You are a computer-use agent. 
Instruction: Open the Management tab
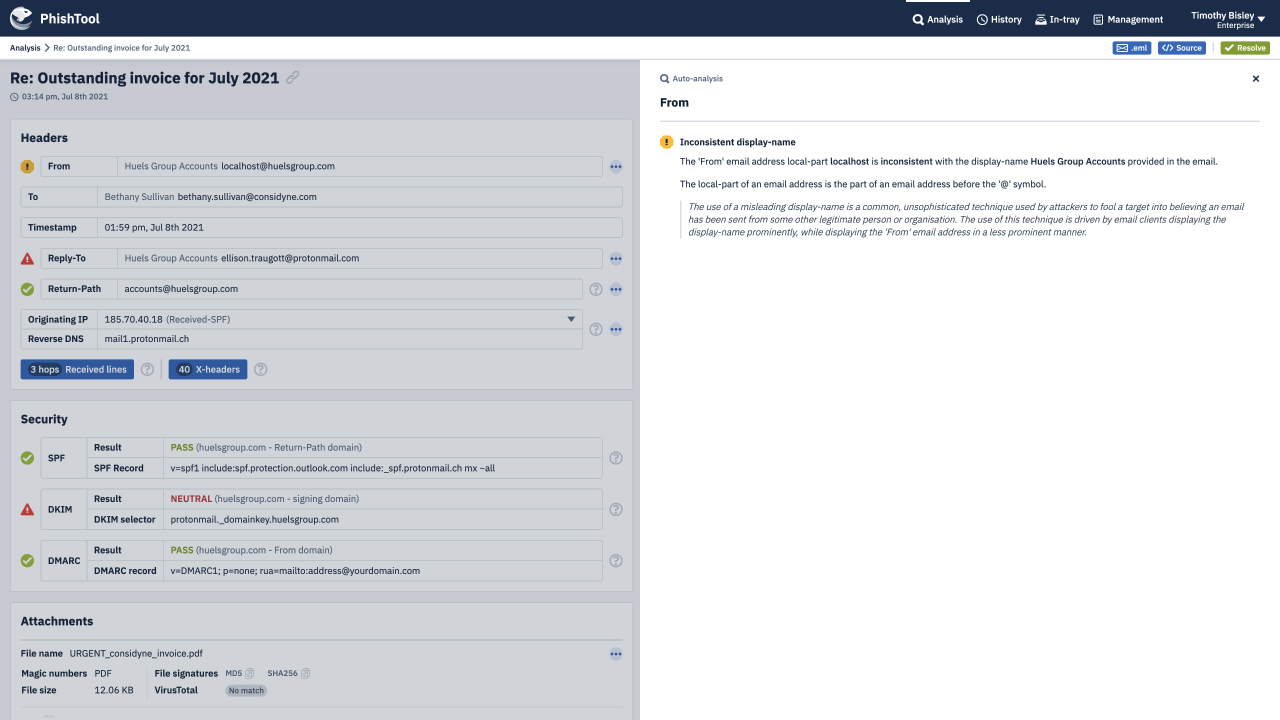point(1128,19)
